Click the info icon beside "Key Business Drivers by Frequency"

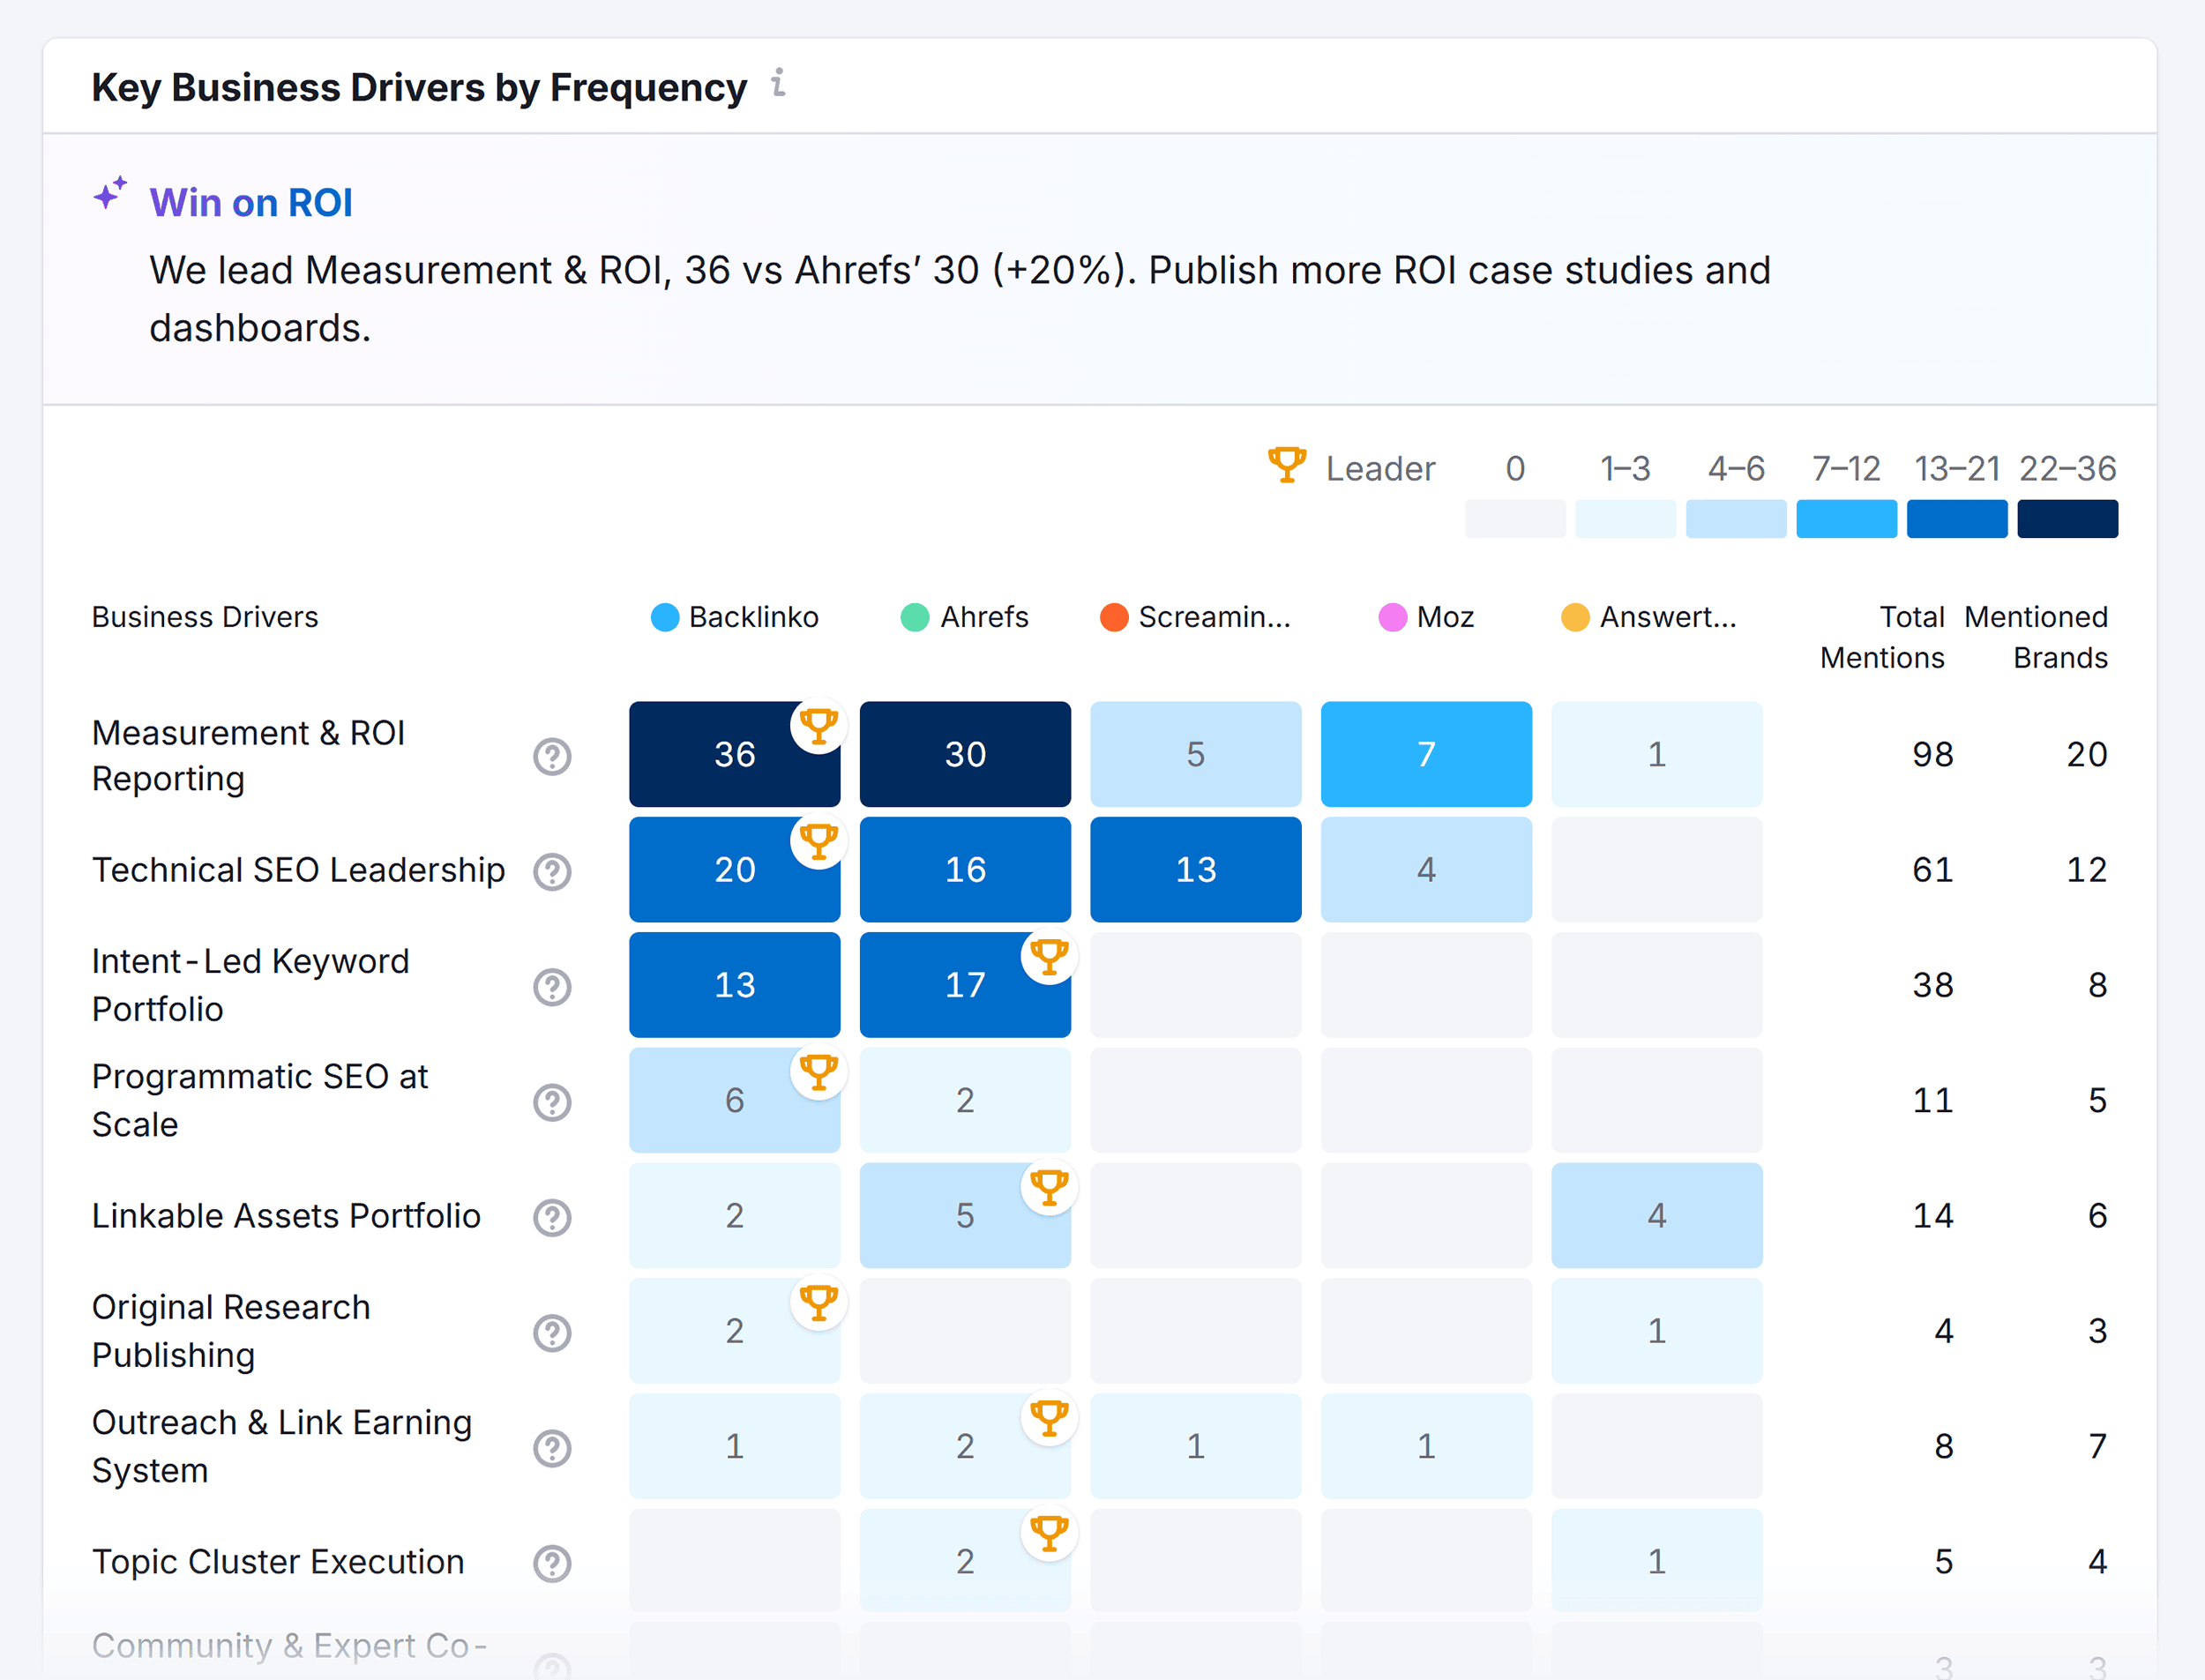pos(779,86)
